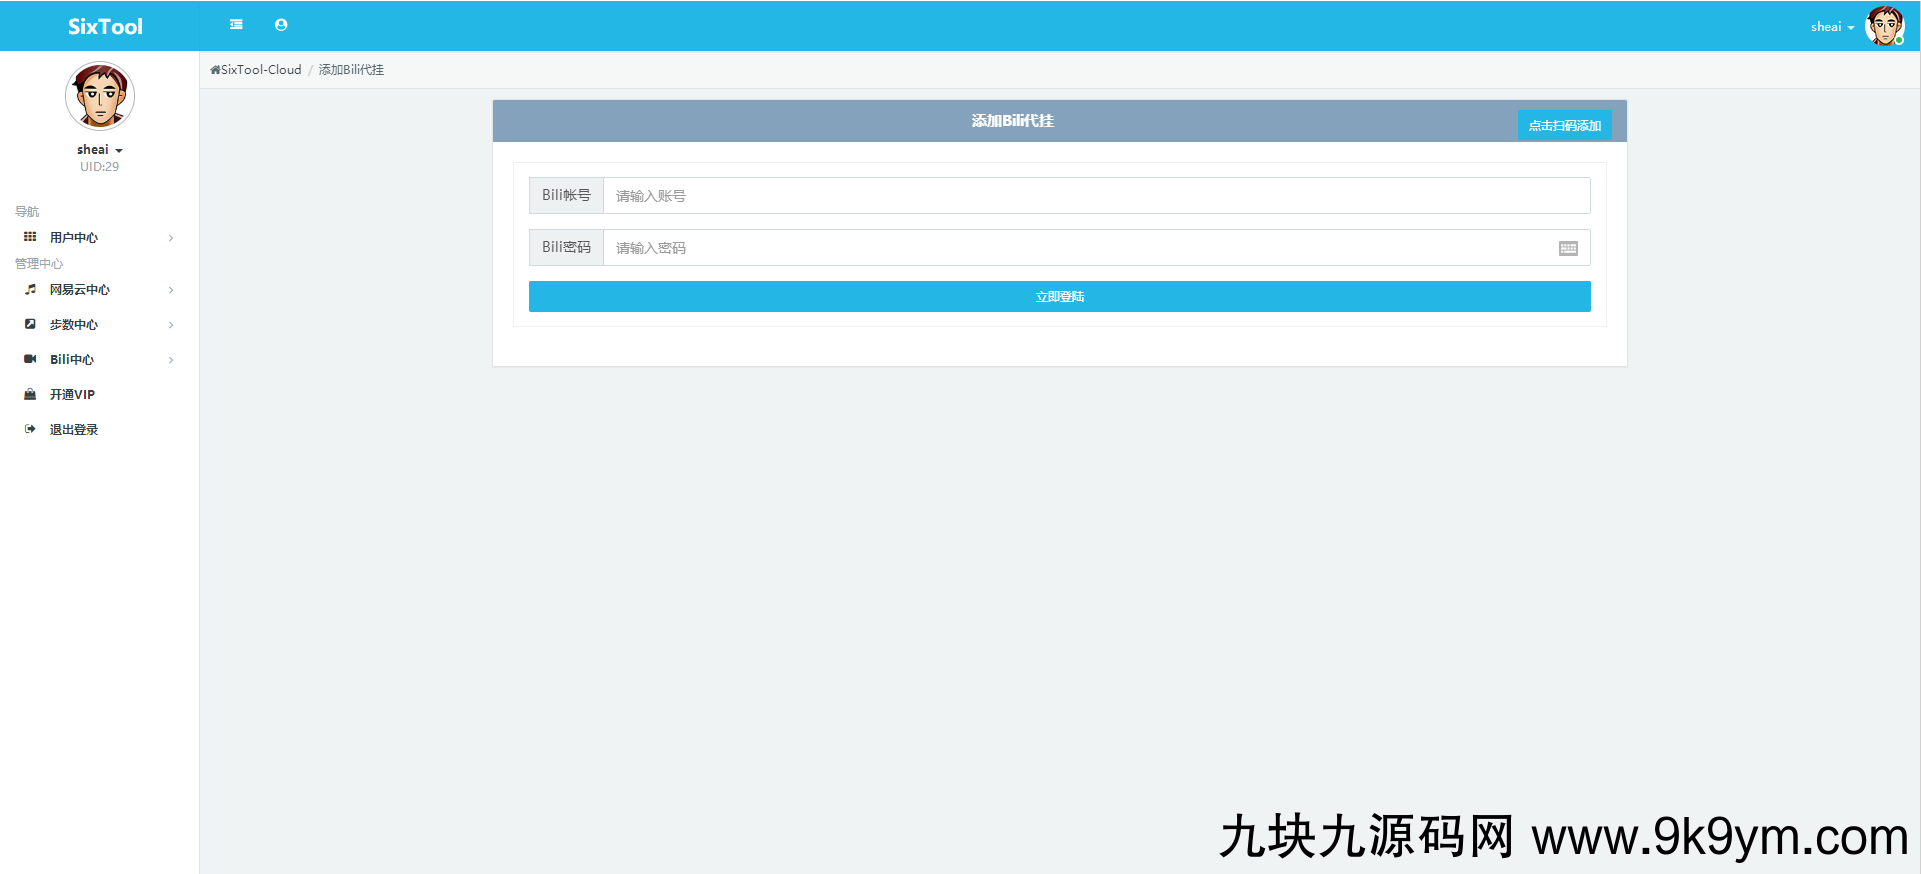Click the grid icon for 用户中心

30,237
